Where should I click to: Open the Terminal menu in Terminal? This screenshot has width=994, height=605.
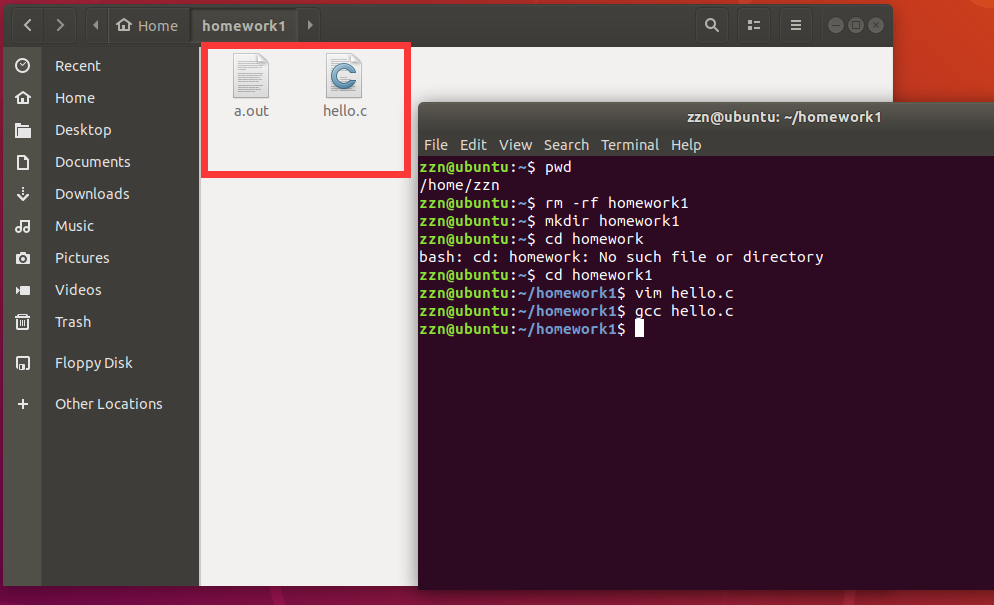point(630,145)
